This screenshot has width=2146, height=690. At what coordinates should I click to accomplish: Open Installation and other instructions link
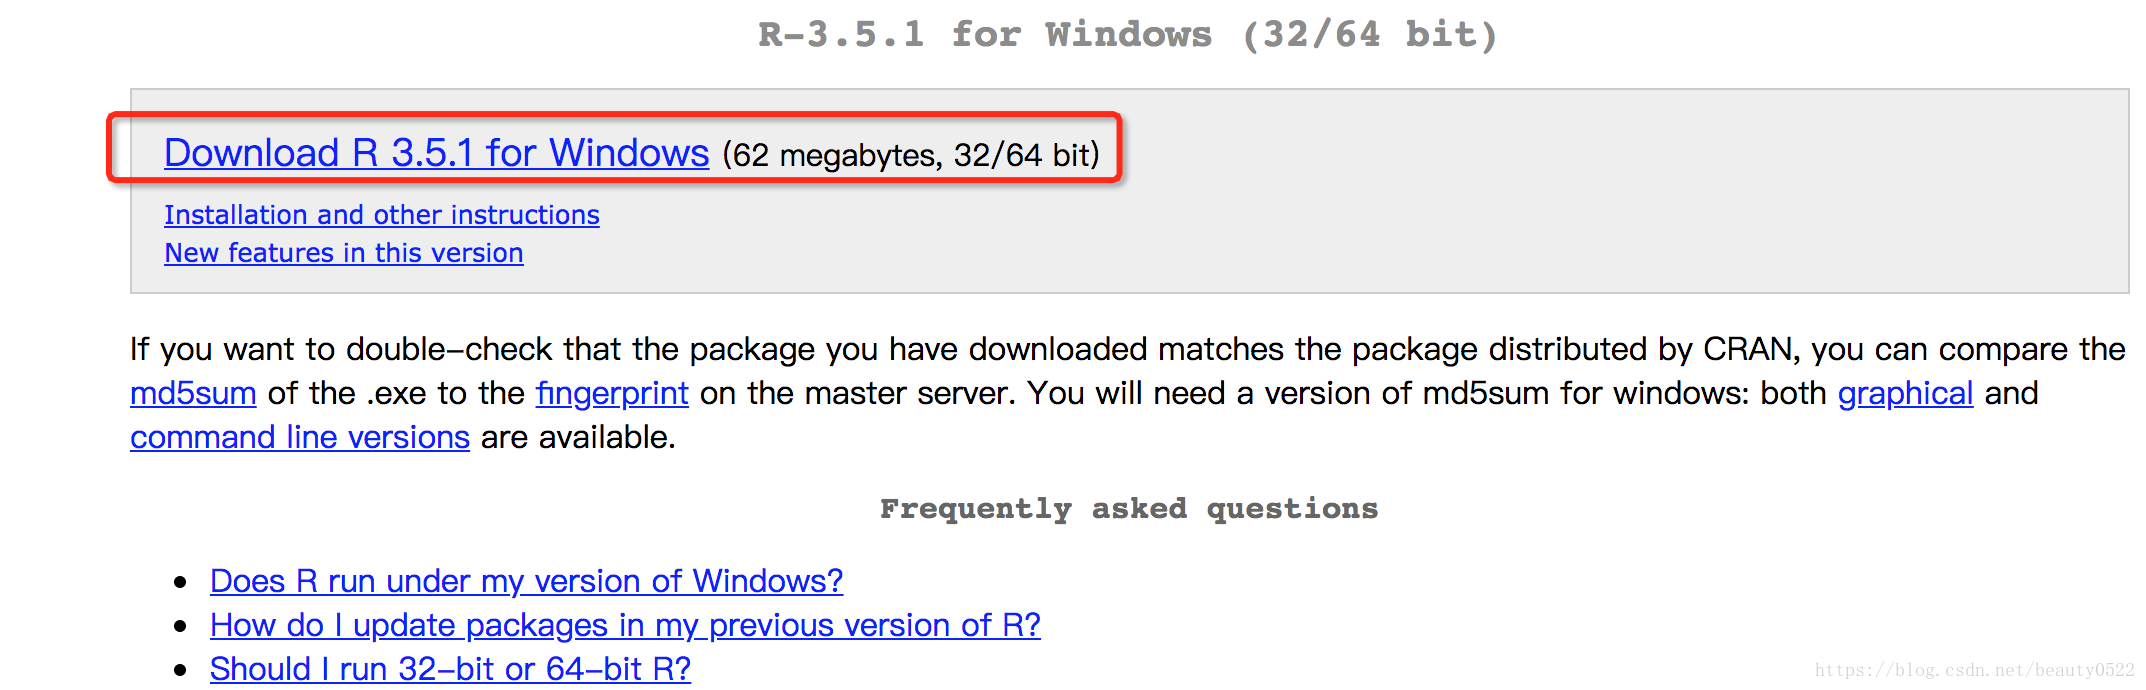tap(381, 215)
